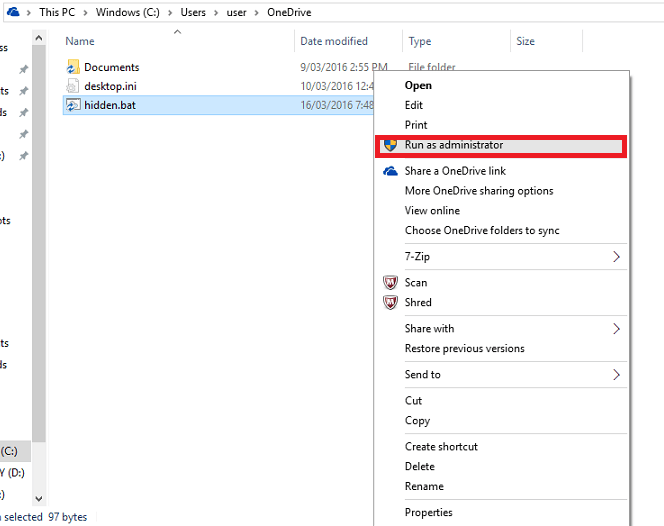Select Run as administrator
664x526 pixels.
pyautogui.click(x=501, y=145)
